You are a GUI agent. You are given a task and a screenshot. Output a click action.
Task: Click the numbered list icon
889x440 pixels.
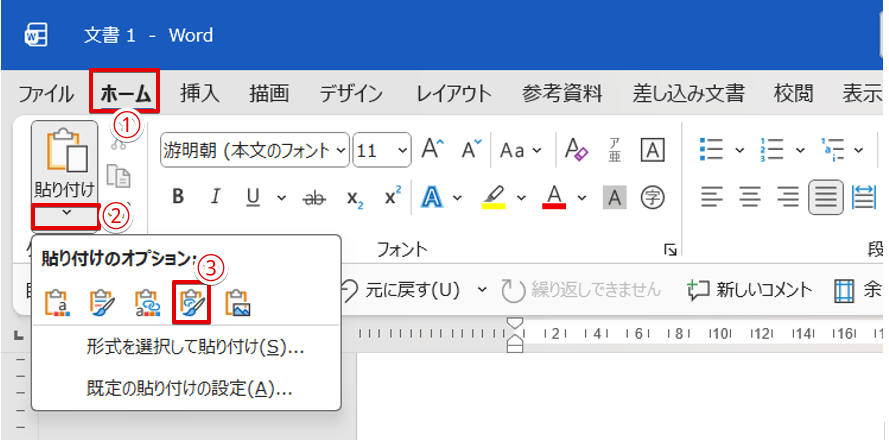click(772, 150)
